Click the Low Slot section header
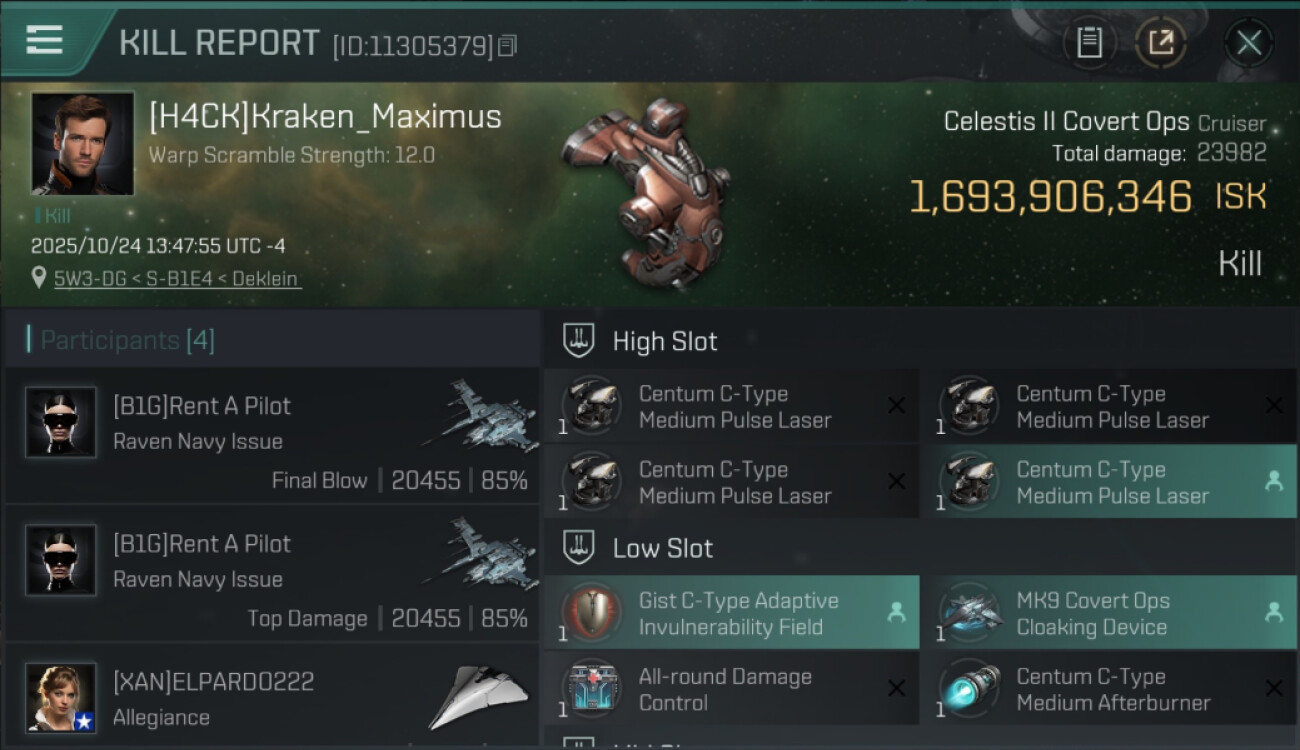 663,548
